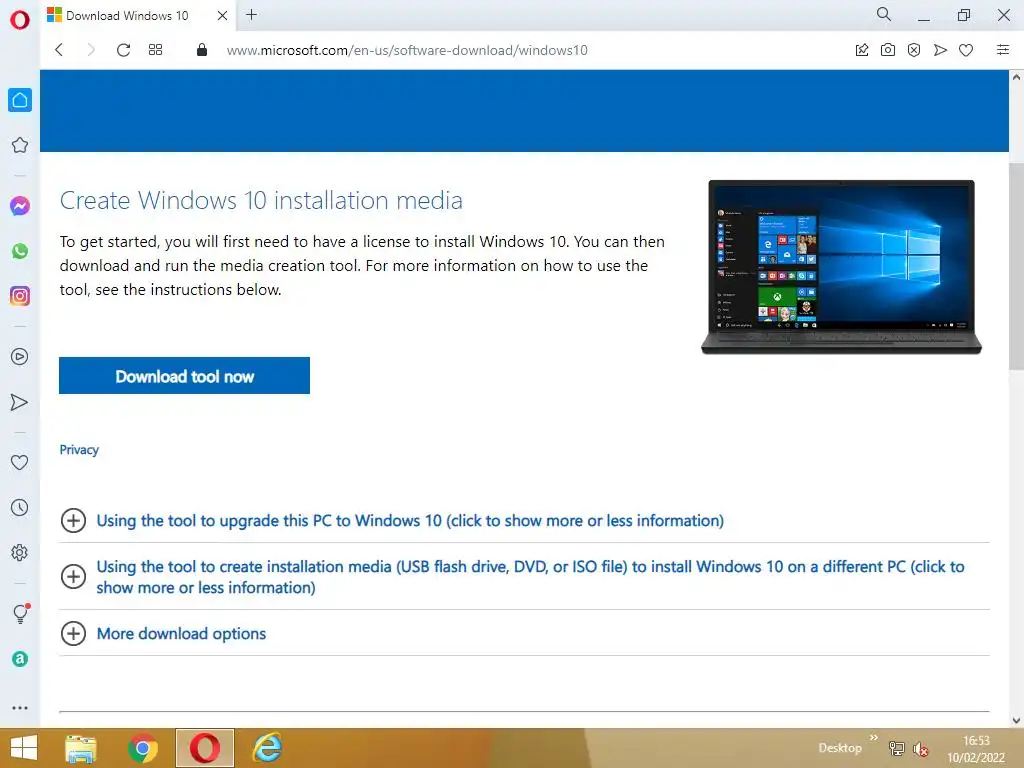Close the Download Windows 10 tab
1024x768 pixels.
point(222,15)
